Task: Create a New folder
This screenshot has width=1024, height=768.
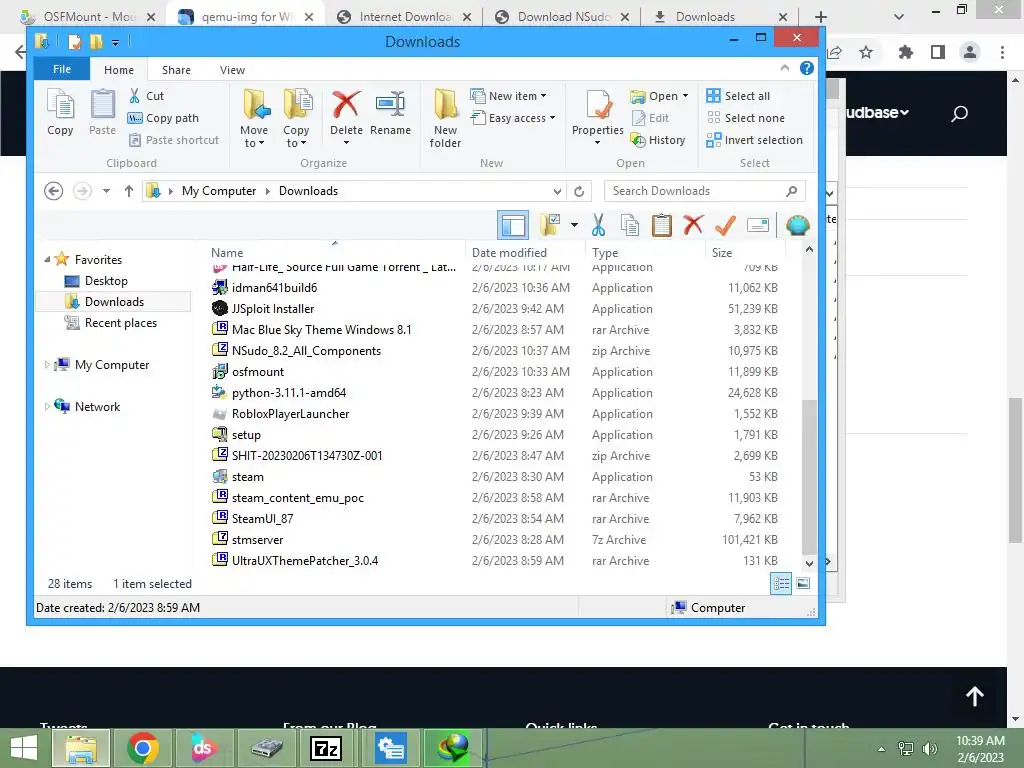Action: [x=445, y=118]
